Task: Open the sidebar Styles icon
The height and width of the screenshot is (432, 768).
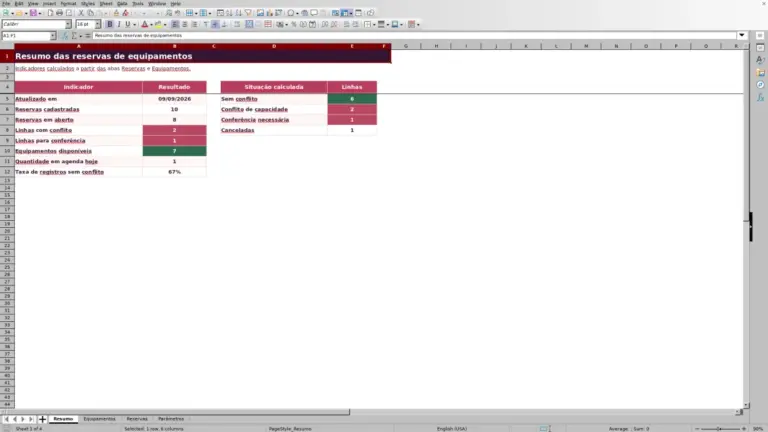Action: (760, 60)
